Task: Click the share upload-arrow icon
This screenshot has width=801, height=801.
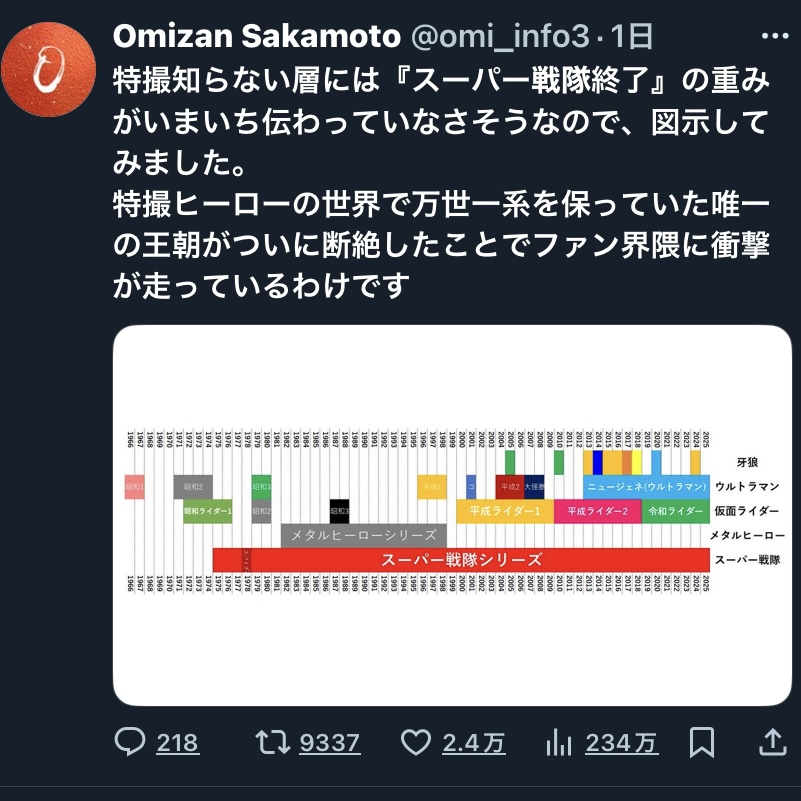Action: [x=772, y=742]
